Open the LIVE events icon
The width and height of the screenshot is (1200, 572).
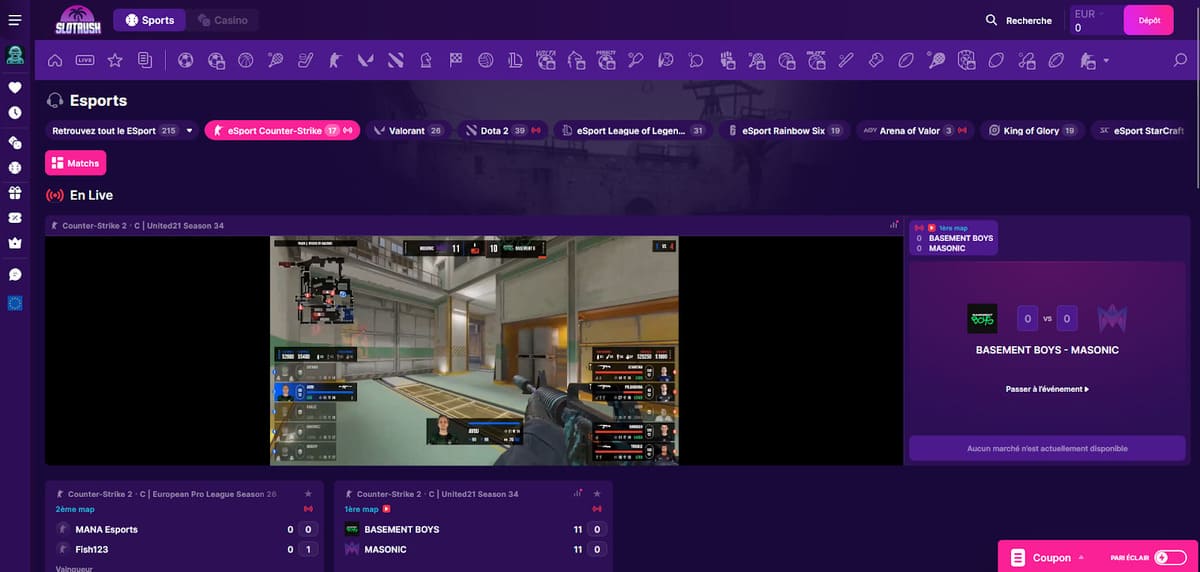tap(85, 61)
